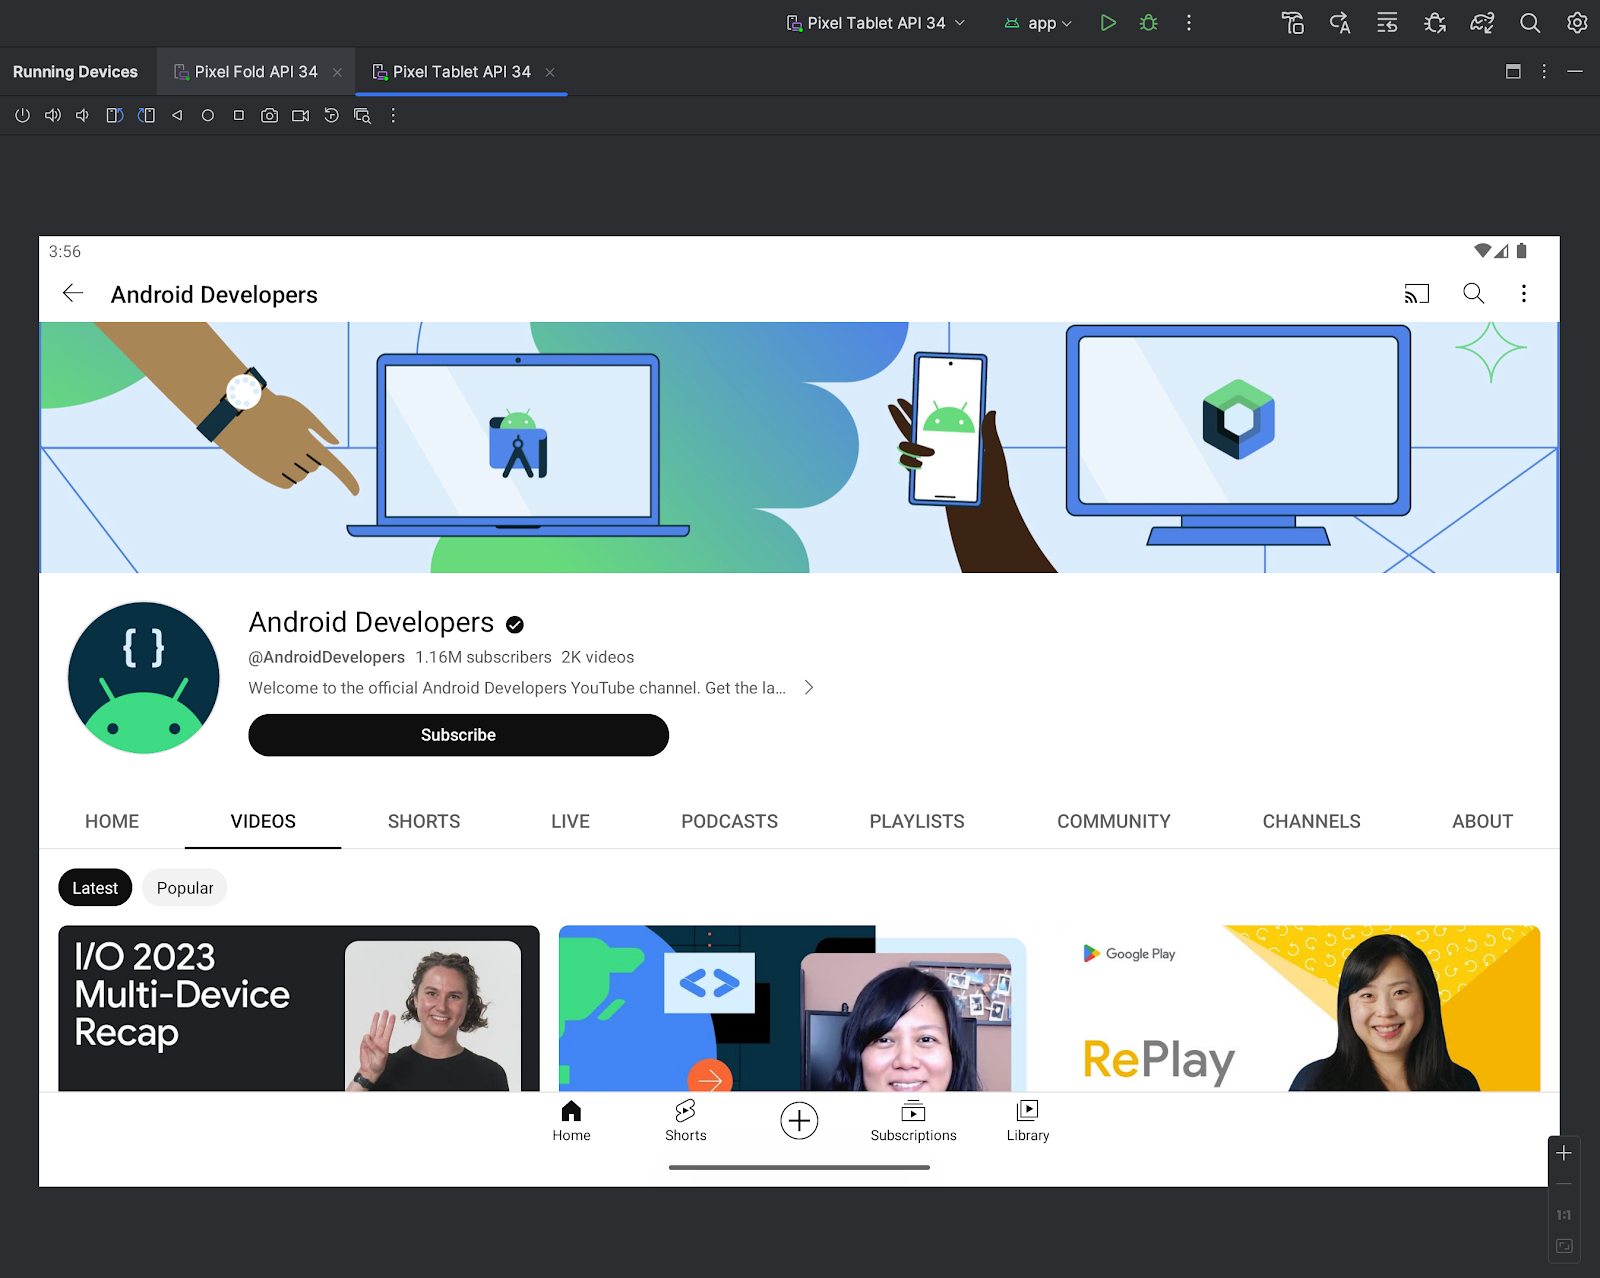The image size is (1600, 1278).
Task: Select the VIDEOS channel tab
Action: coord(263,821)
